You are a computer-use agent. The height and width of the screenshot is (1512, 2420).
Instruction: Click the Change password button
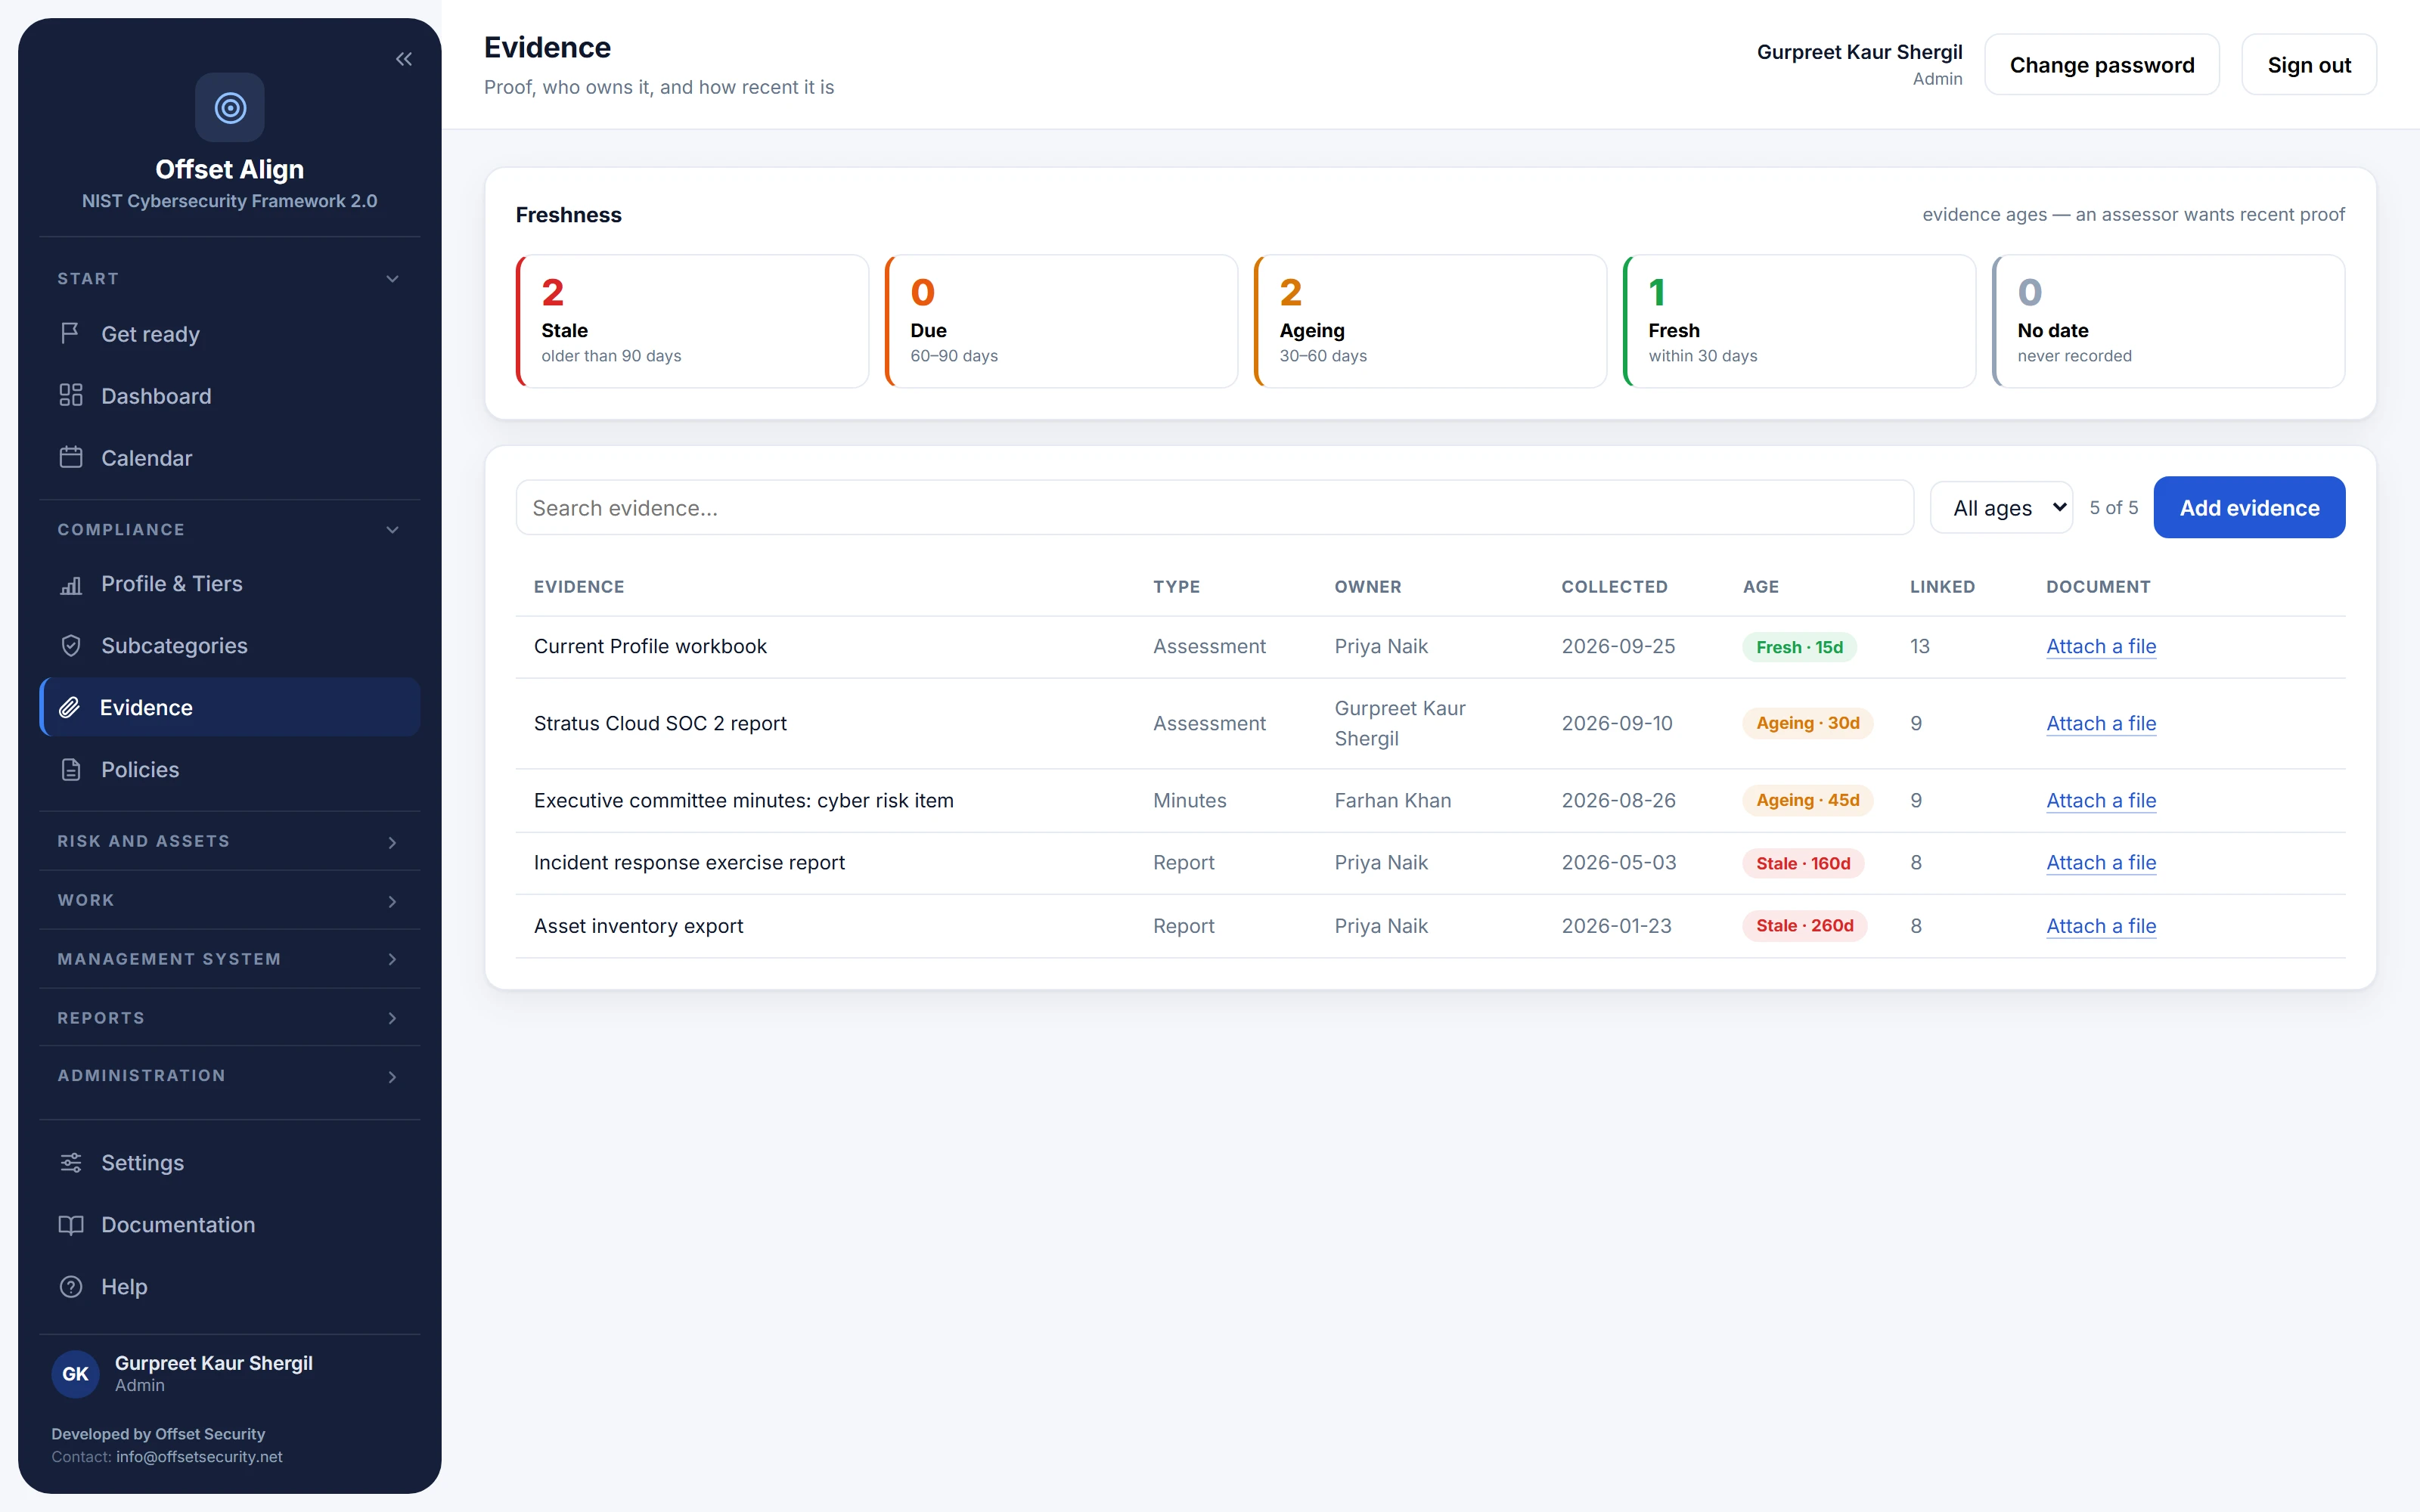pyautogui.click(x=2102, y=65)
